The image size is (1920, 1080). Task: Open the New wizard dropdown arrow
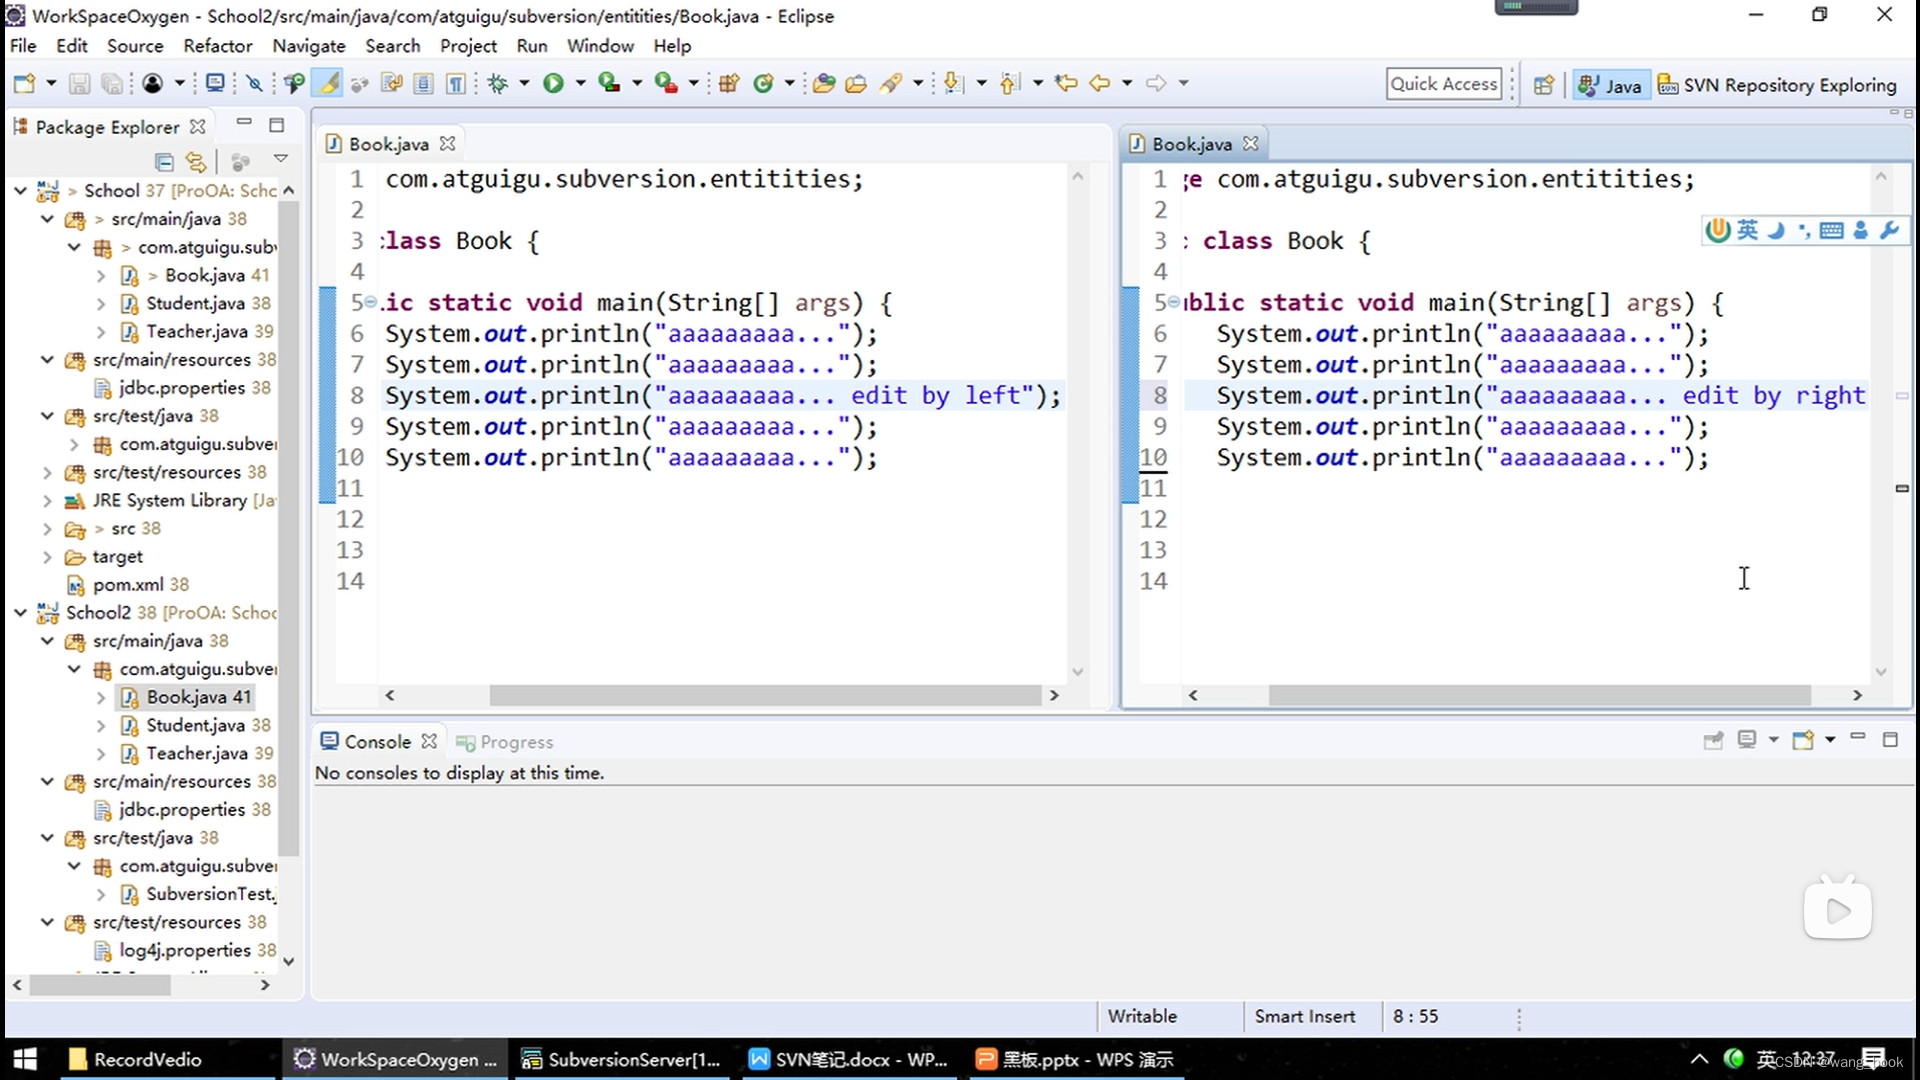tap(51, 84)
